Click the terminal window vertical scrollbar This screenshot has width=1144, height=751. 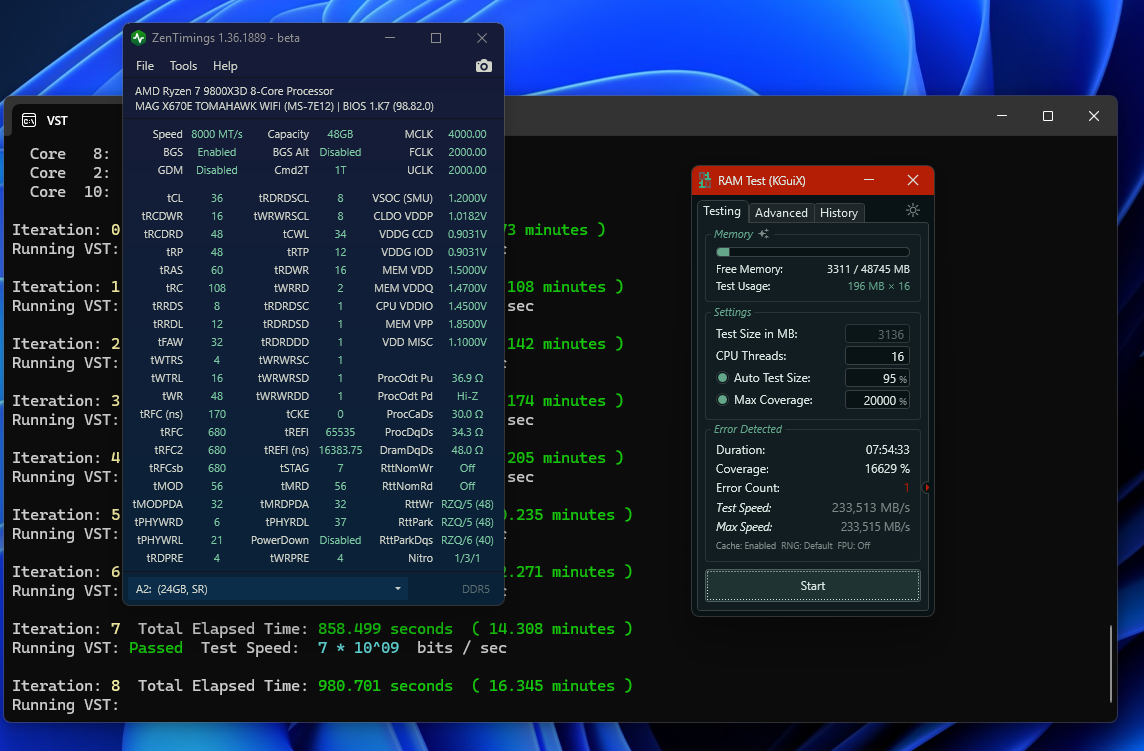coord(1111,663)
